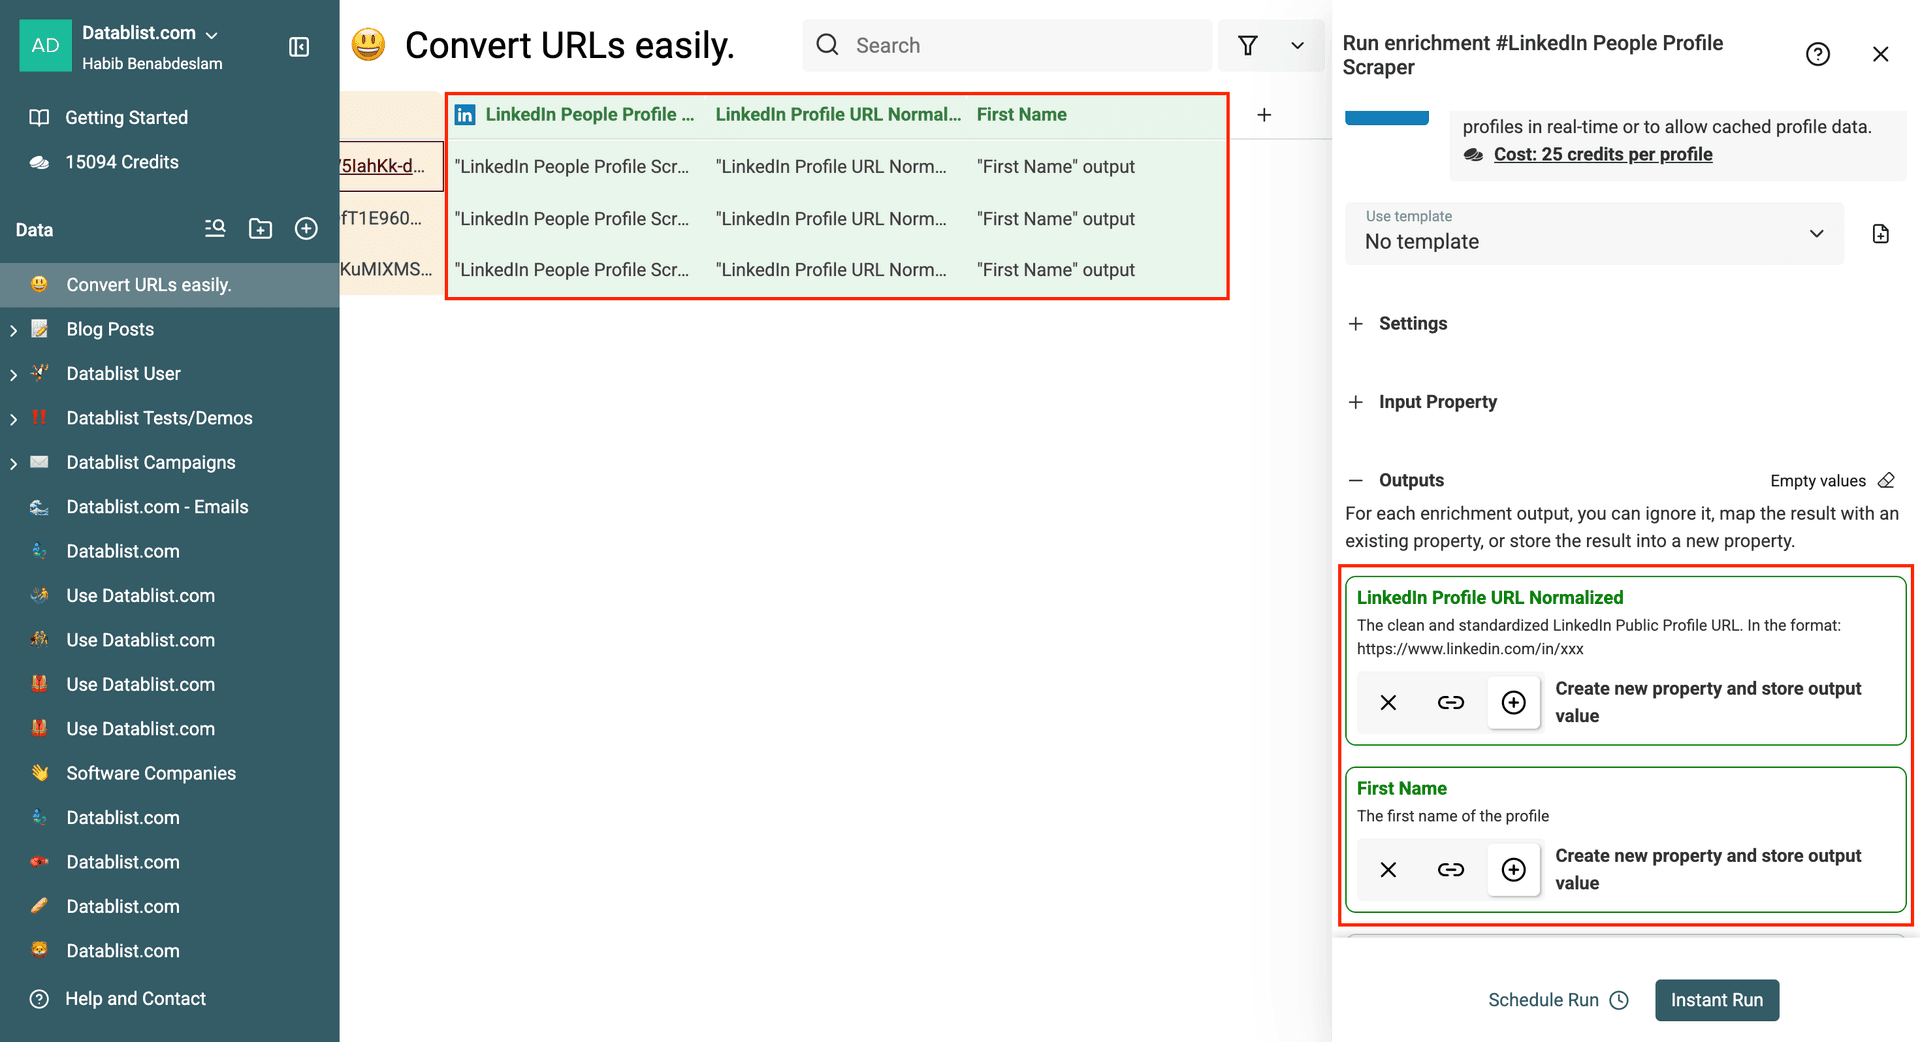1920x1042 pixels.
Task: Collapse the left sidebar with the panel icon
Action: [298, 47]
